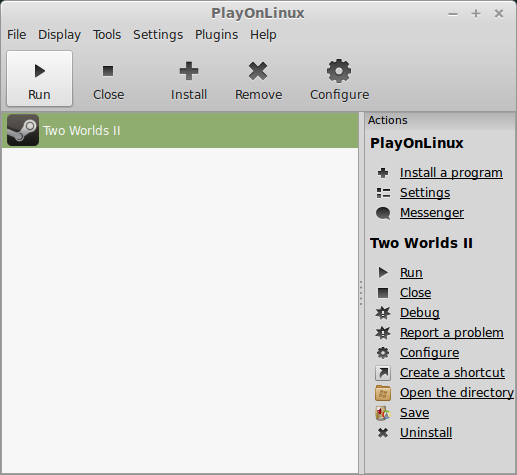
Task: Open the Tools menu
Action: (x=107, y=35)
